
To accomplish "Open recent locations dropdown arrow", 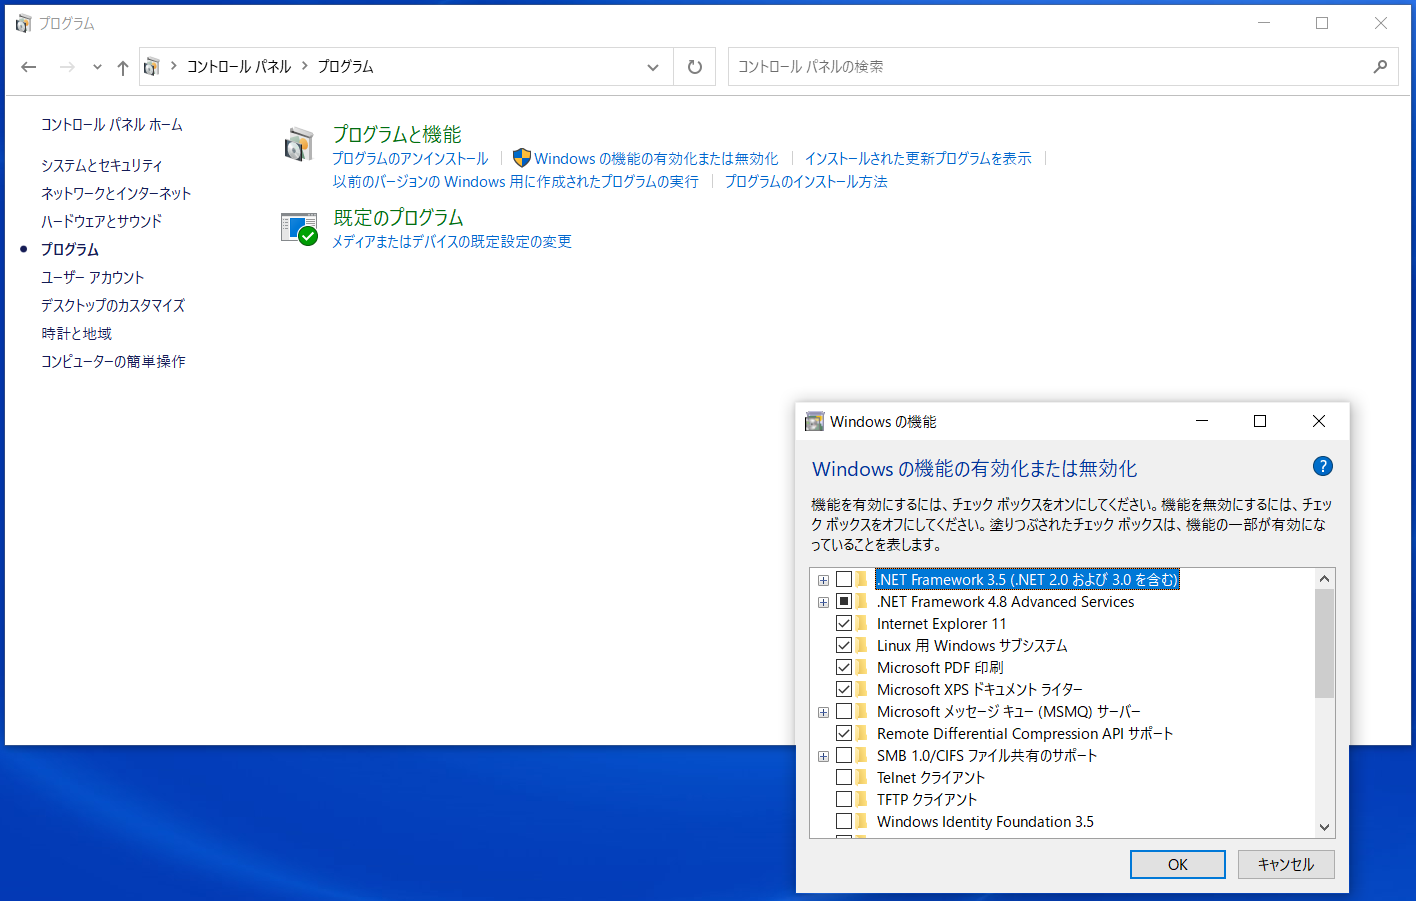I will (97, 67).
